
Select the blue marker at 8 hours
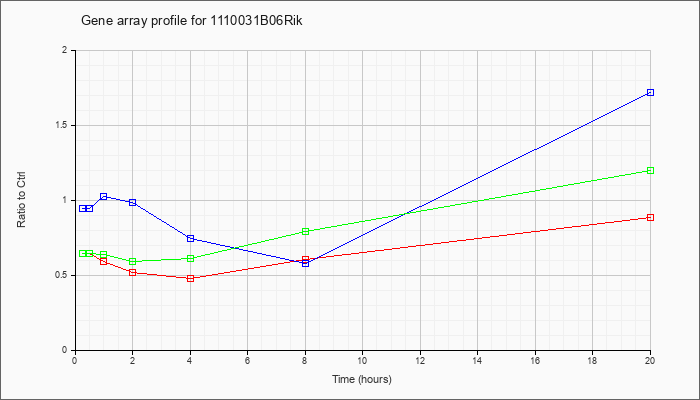coord(305,263)
